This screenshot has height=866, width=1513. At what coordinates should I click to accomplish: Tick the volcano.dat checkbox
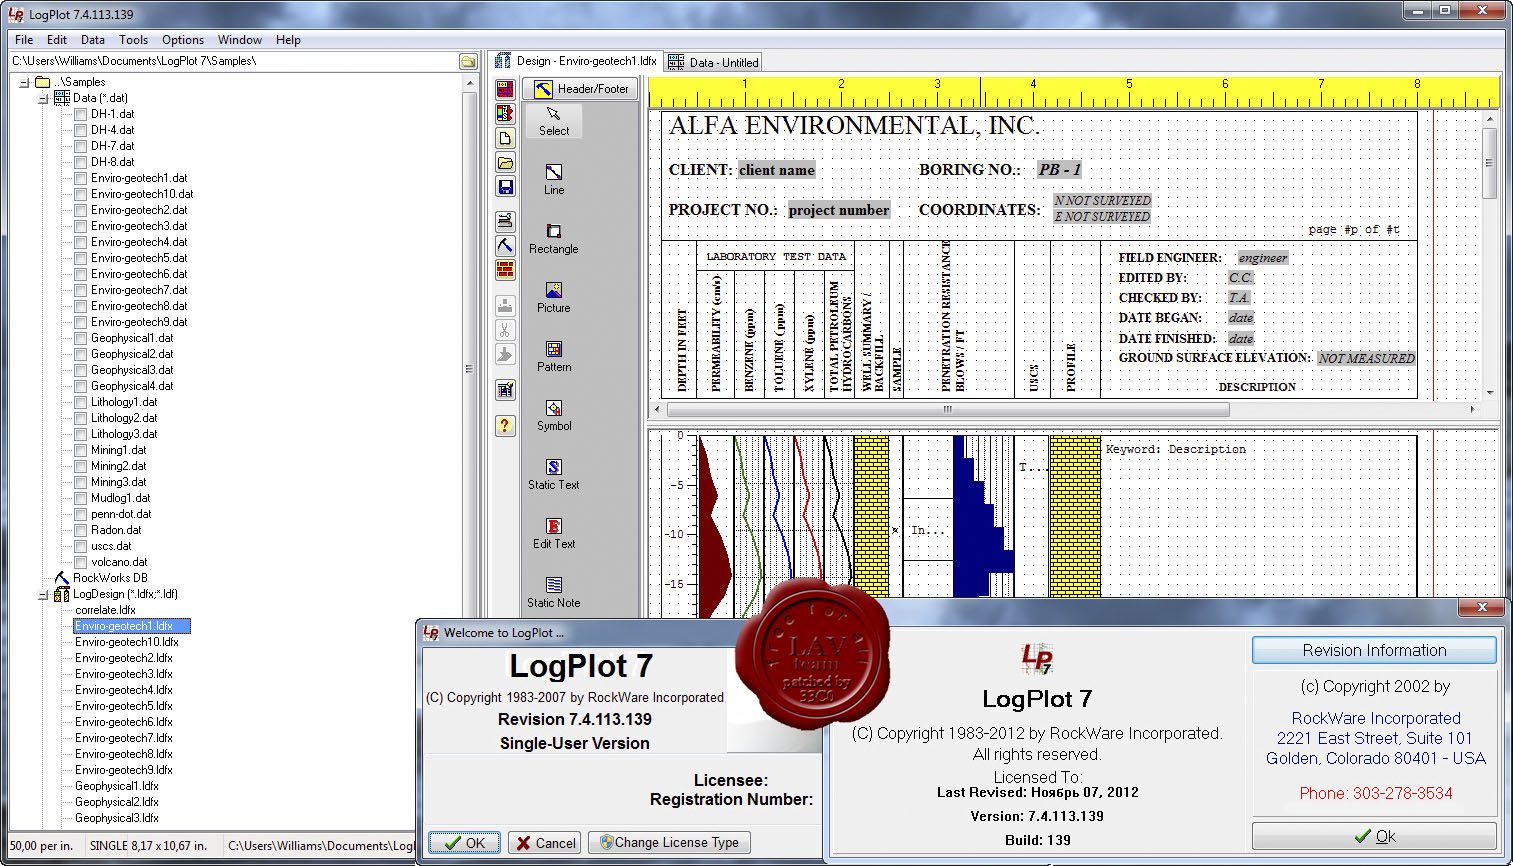[81, 562]
